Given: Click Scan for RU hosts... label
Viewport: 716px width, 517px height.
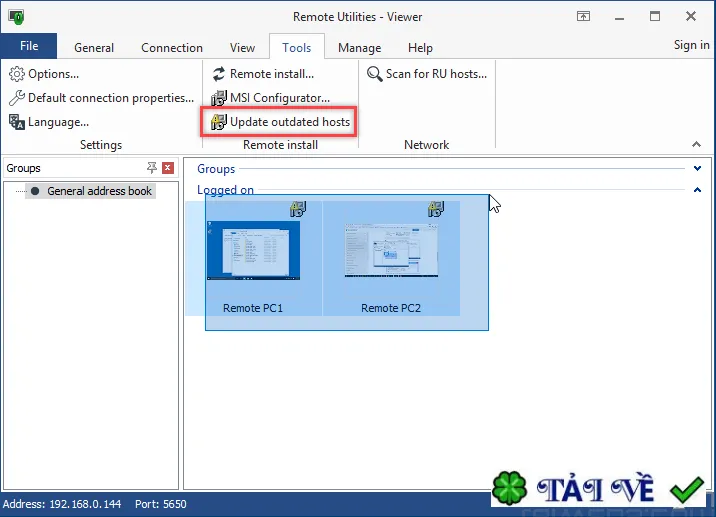Looking at the screenshot, I should click(436, 74).
